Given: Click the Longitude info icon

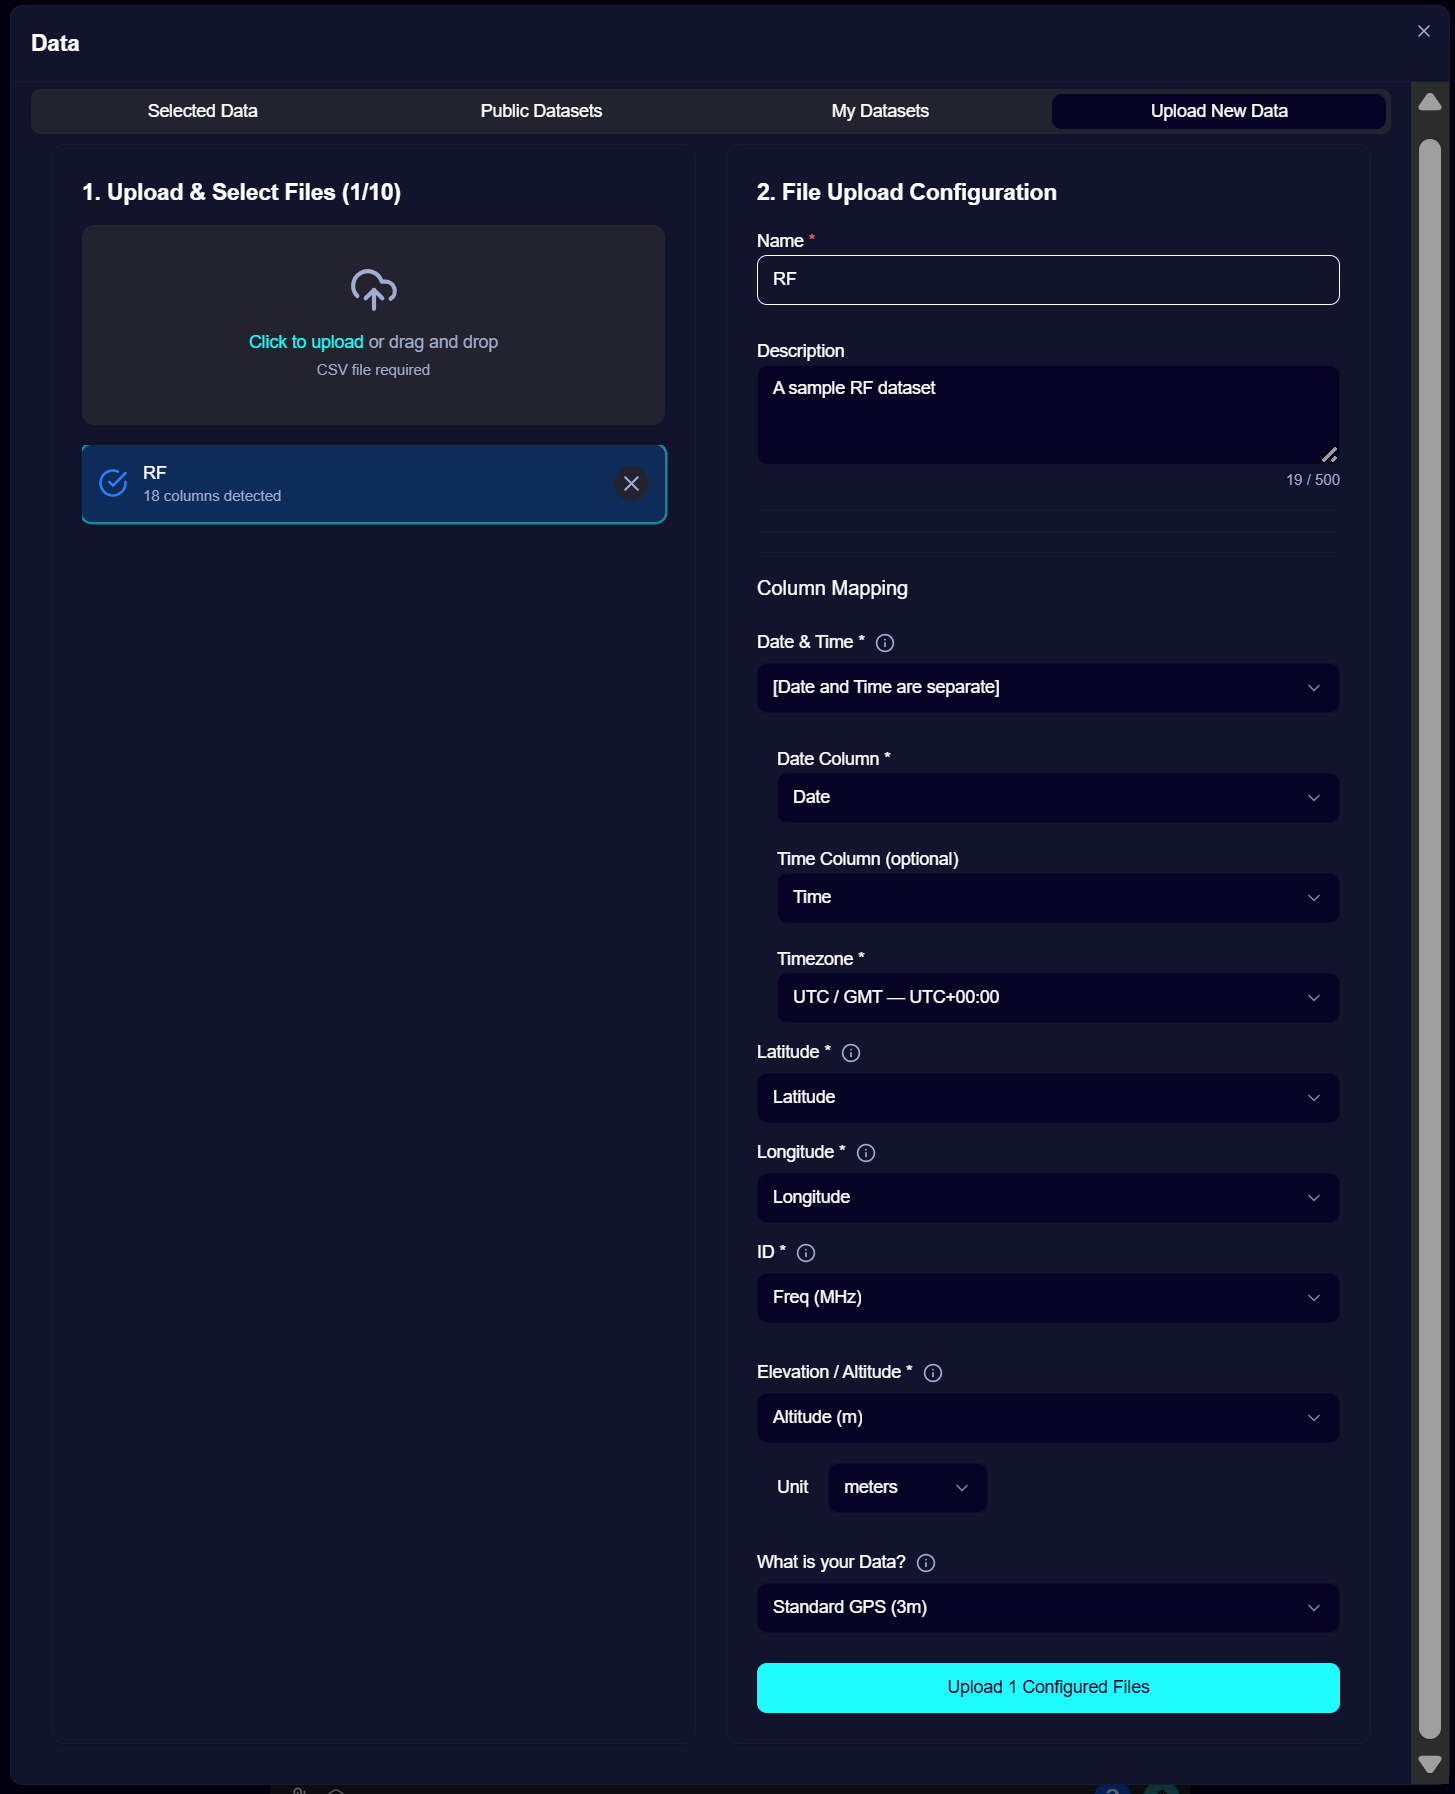Looking at the screenshot, I should tap(866, 1153).
